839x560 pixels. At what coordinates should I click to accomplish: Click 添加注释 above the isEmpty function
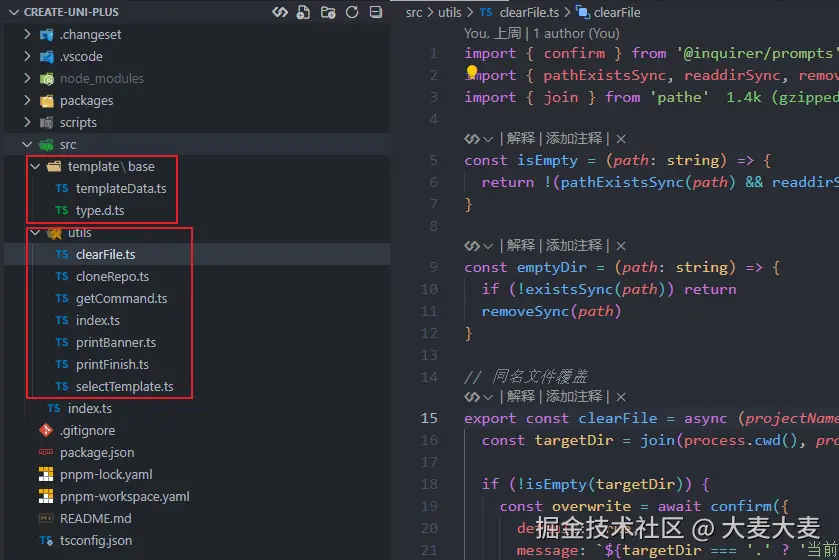tap(574, 139)
